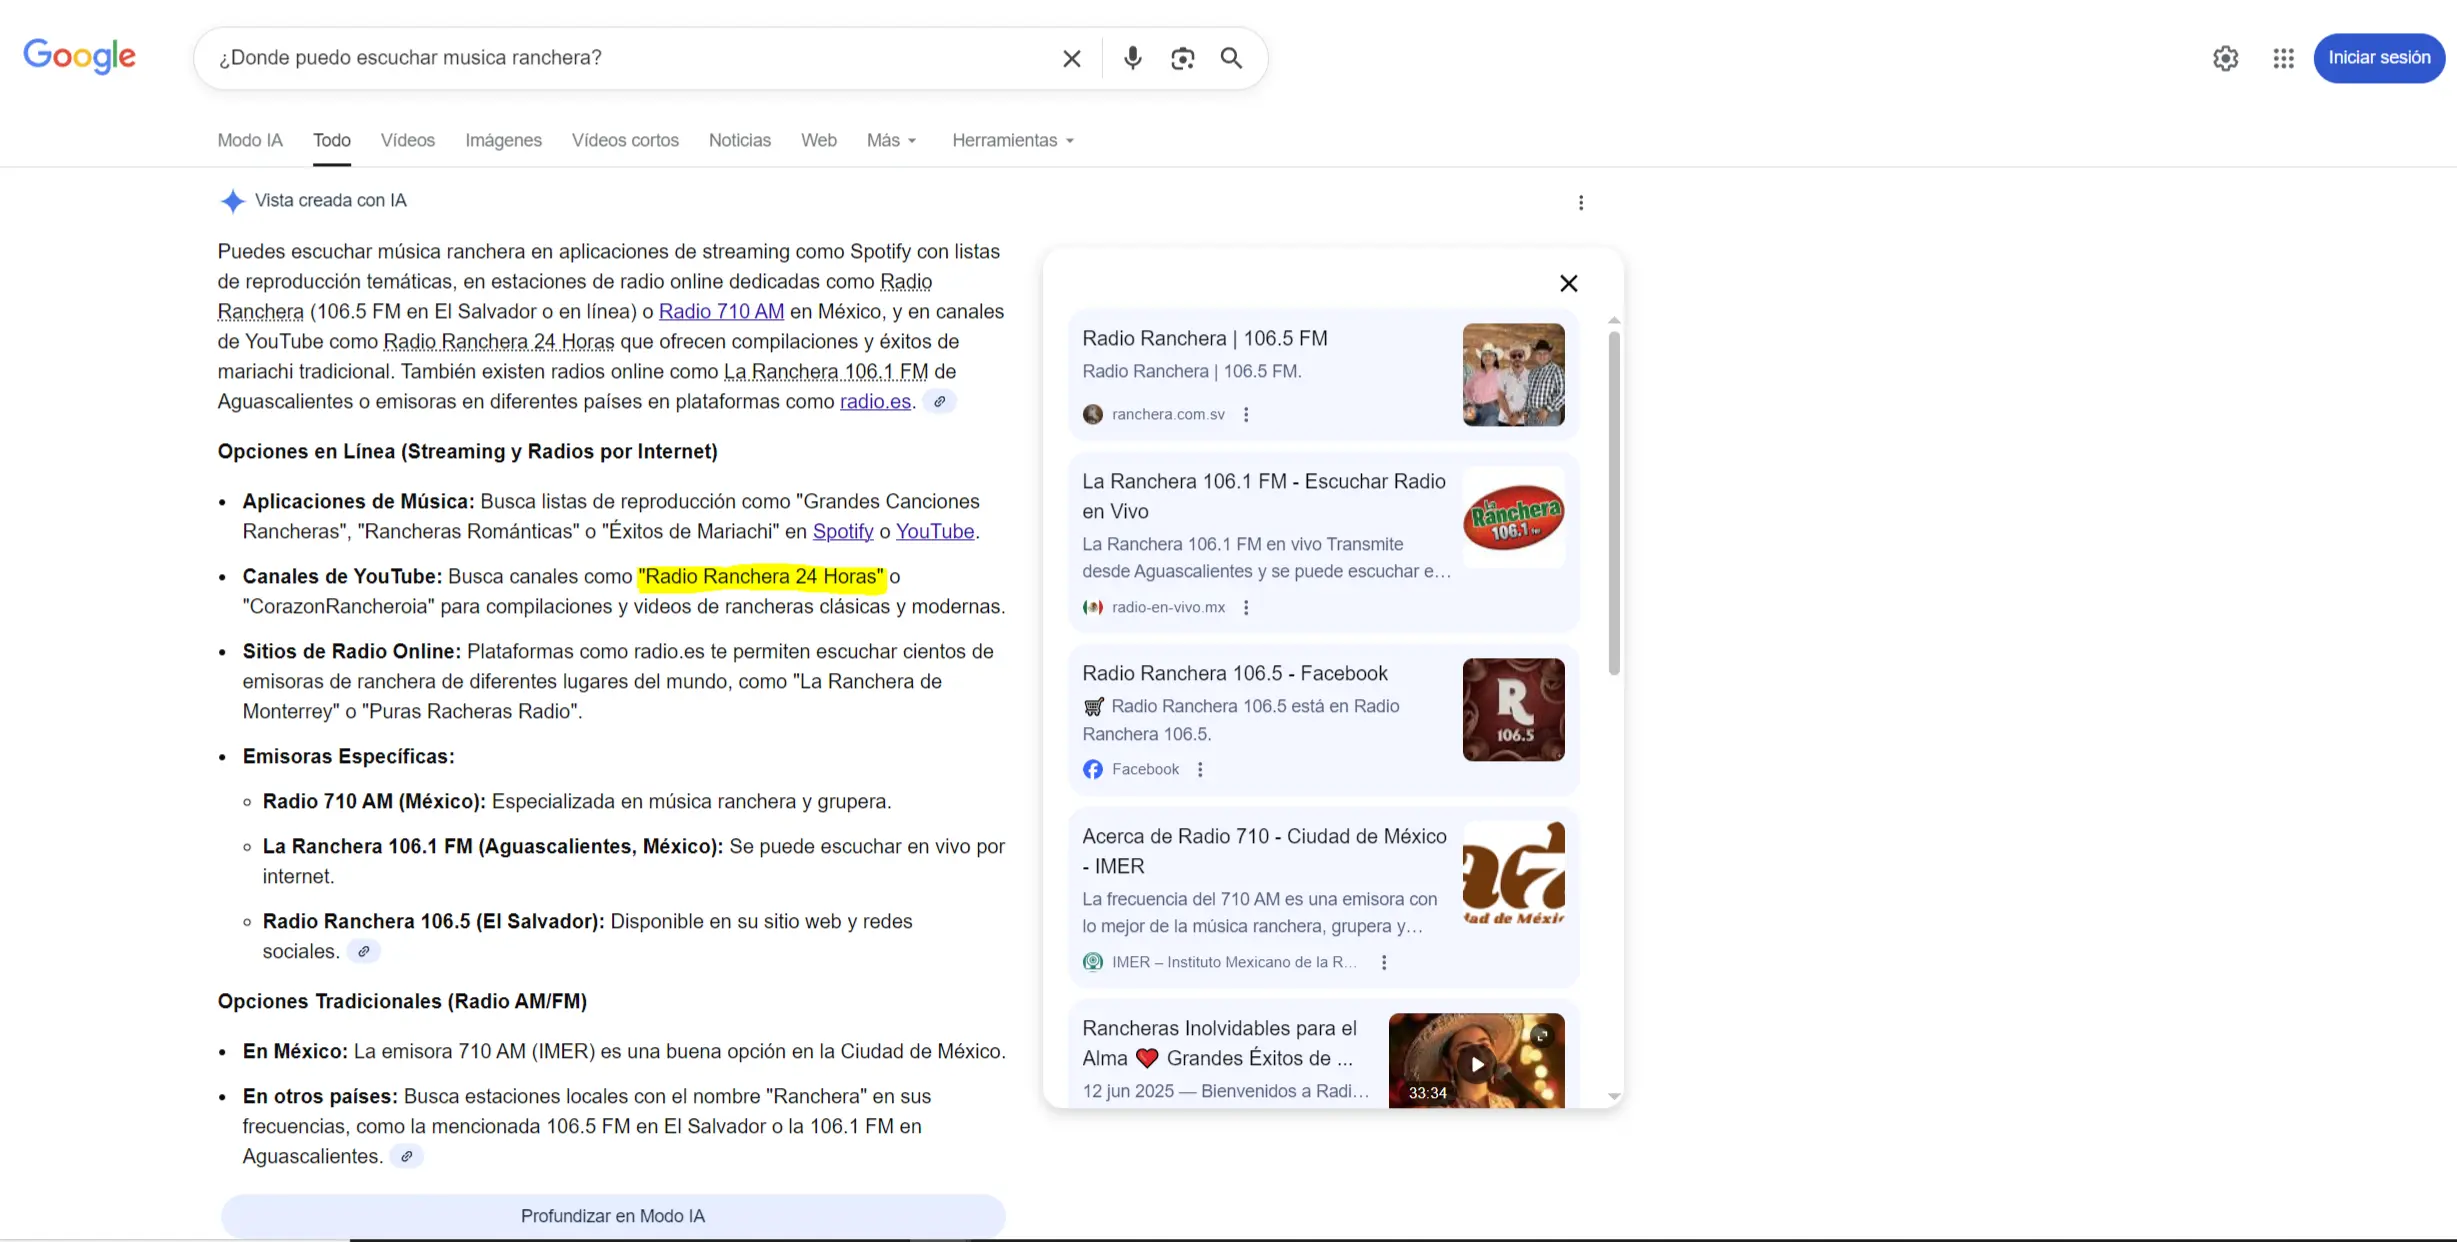The image size is (2457, 1242).
Task: Click the IMER source favicon
Action: 1093,962
